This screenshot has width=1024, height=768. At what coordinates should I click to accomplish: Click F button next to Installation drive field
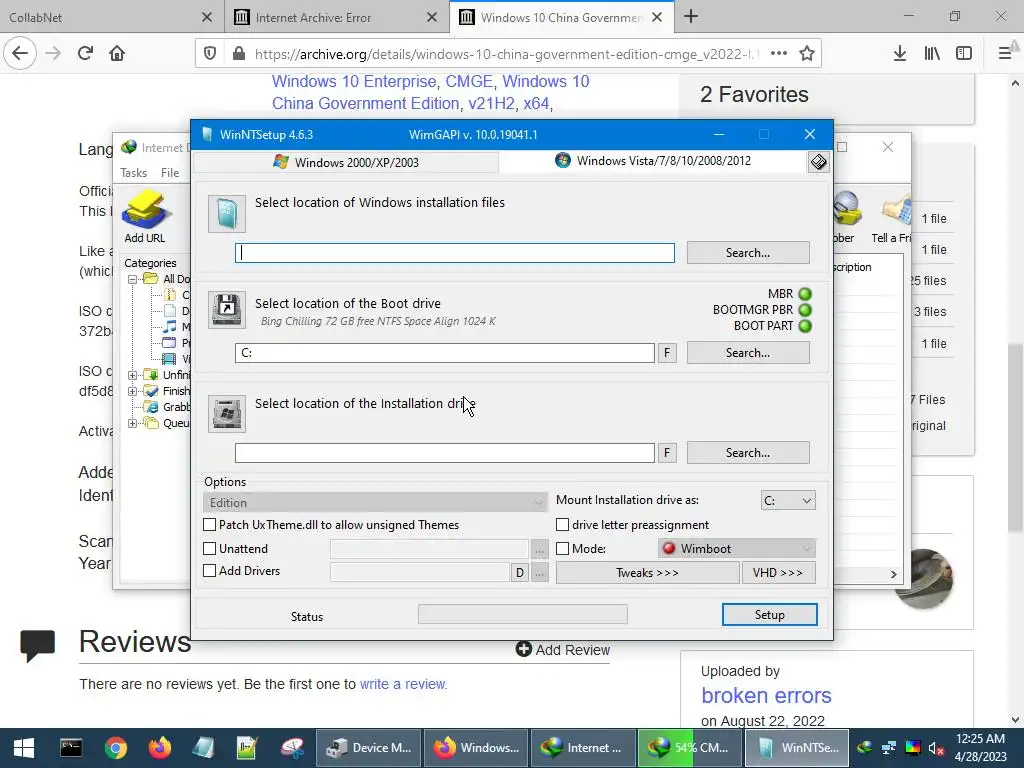(667, 453)
